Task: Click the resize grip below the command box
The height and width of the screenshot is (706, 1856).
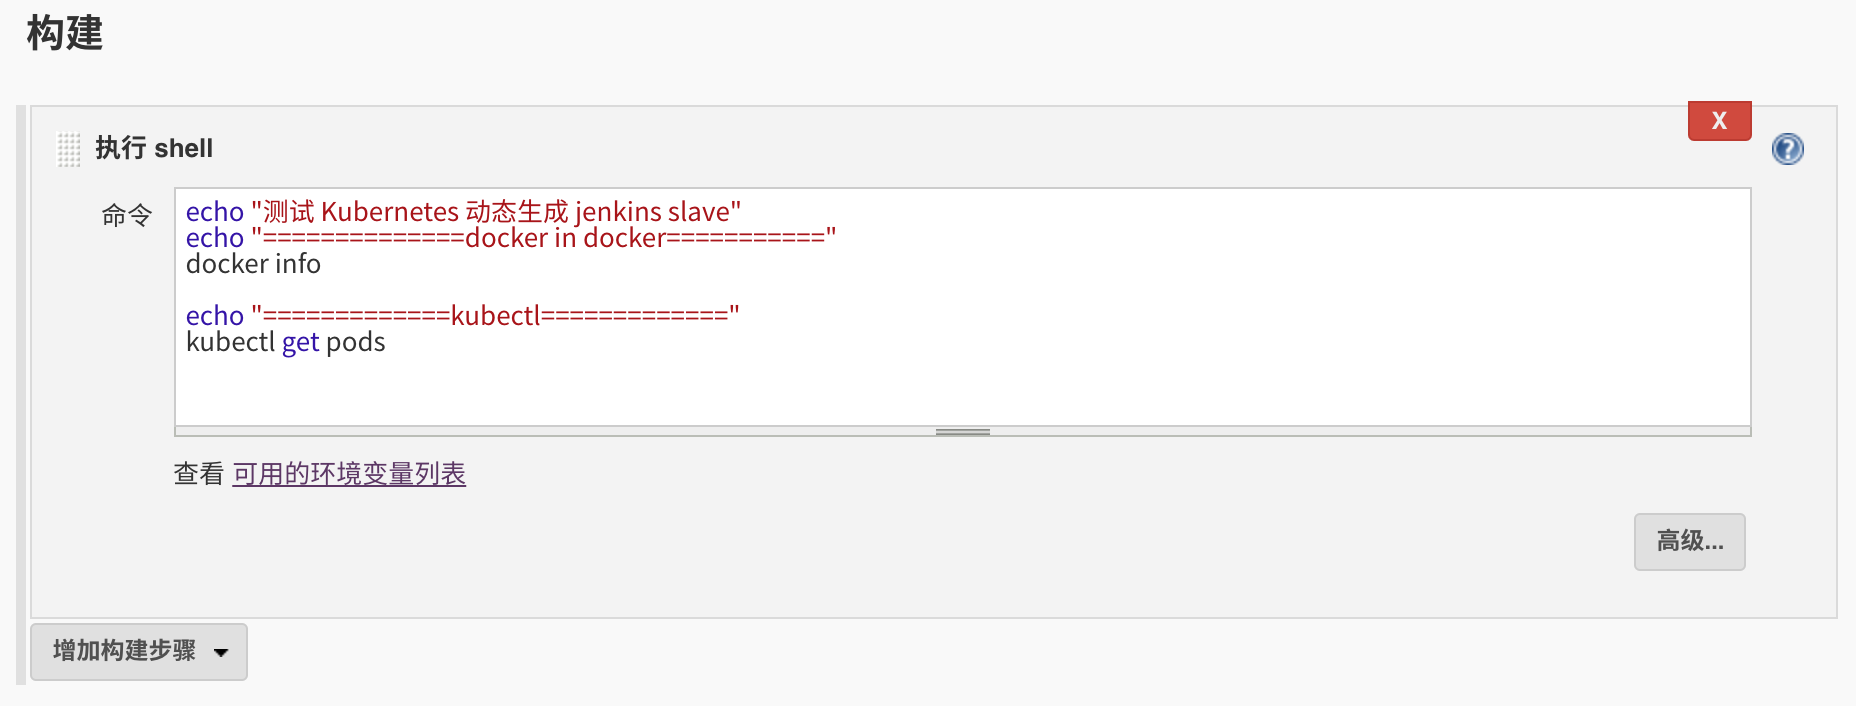Action: pos(962,432)
